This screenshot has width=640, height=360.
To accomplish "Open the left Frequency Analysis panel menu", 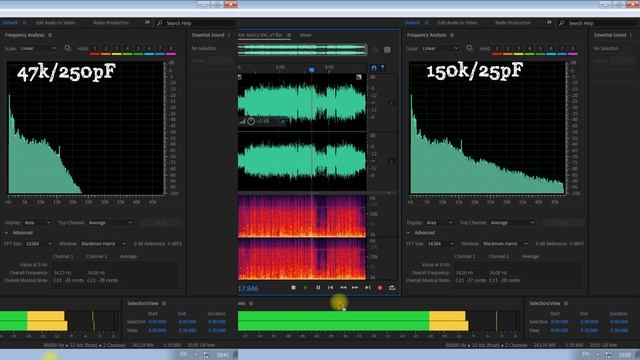I will (50, 35).
